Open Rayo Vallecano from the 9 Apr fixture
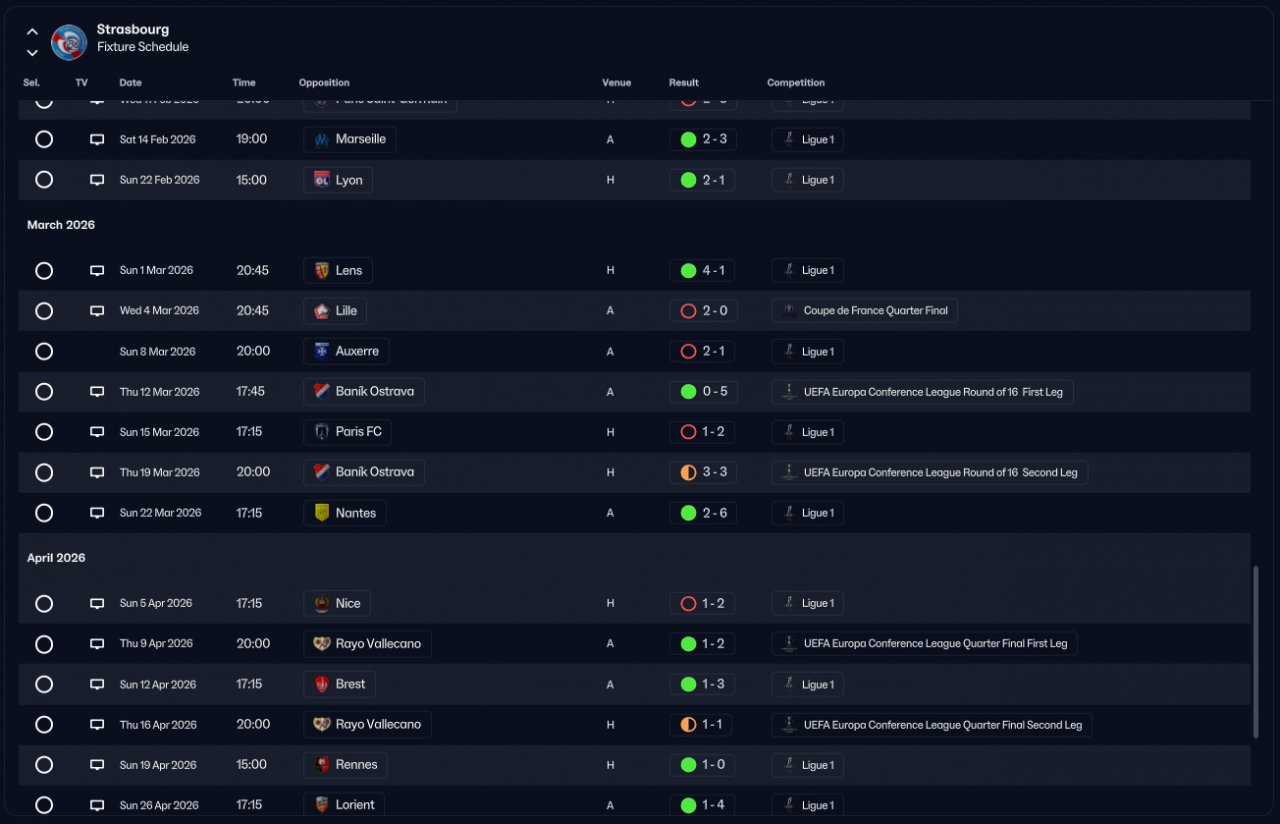The width and height of the screenshot is (1280, 824). pos(368,644)
